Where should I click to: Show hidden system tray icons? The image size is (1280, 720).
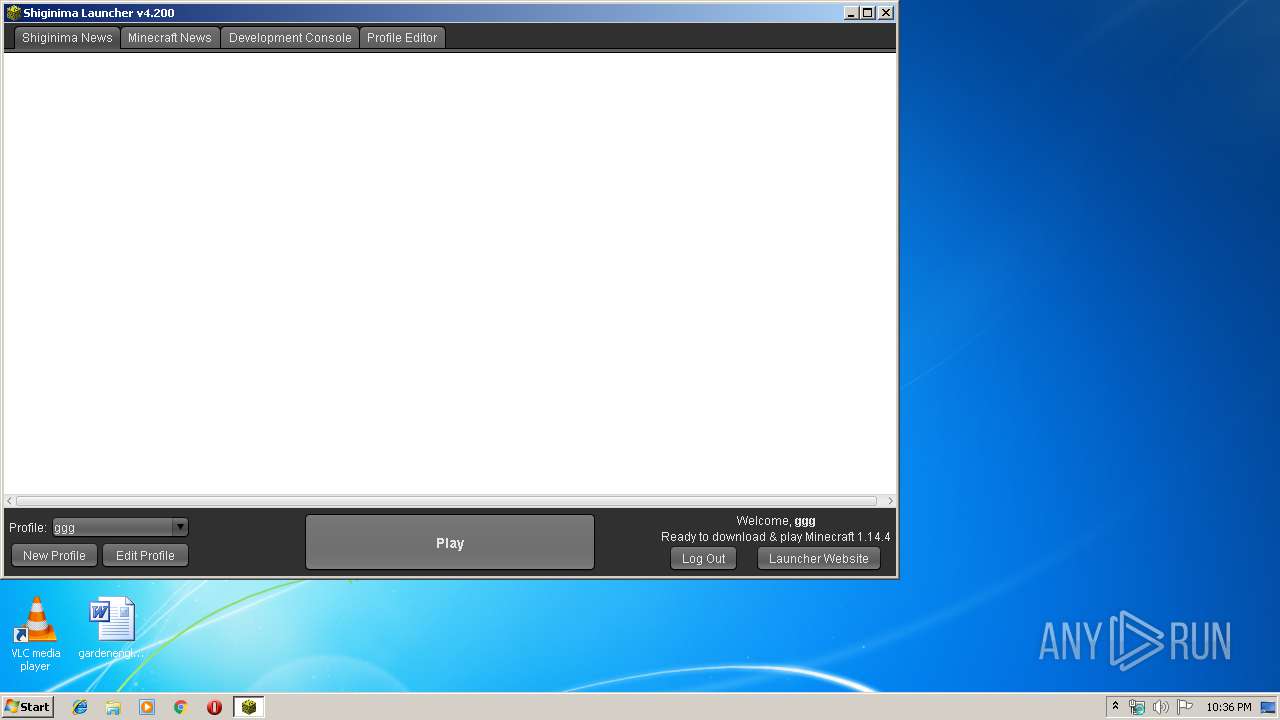coord(1116,707)
